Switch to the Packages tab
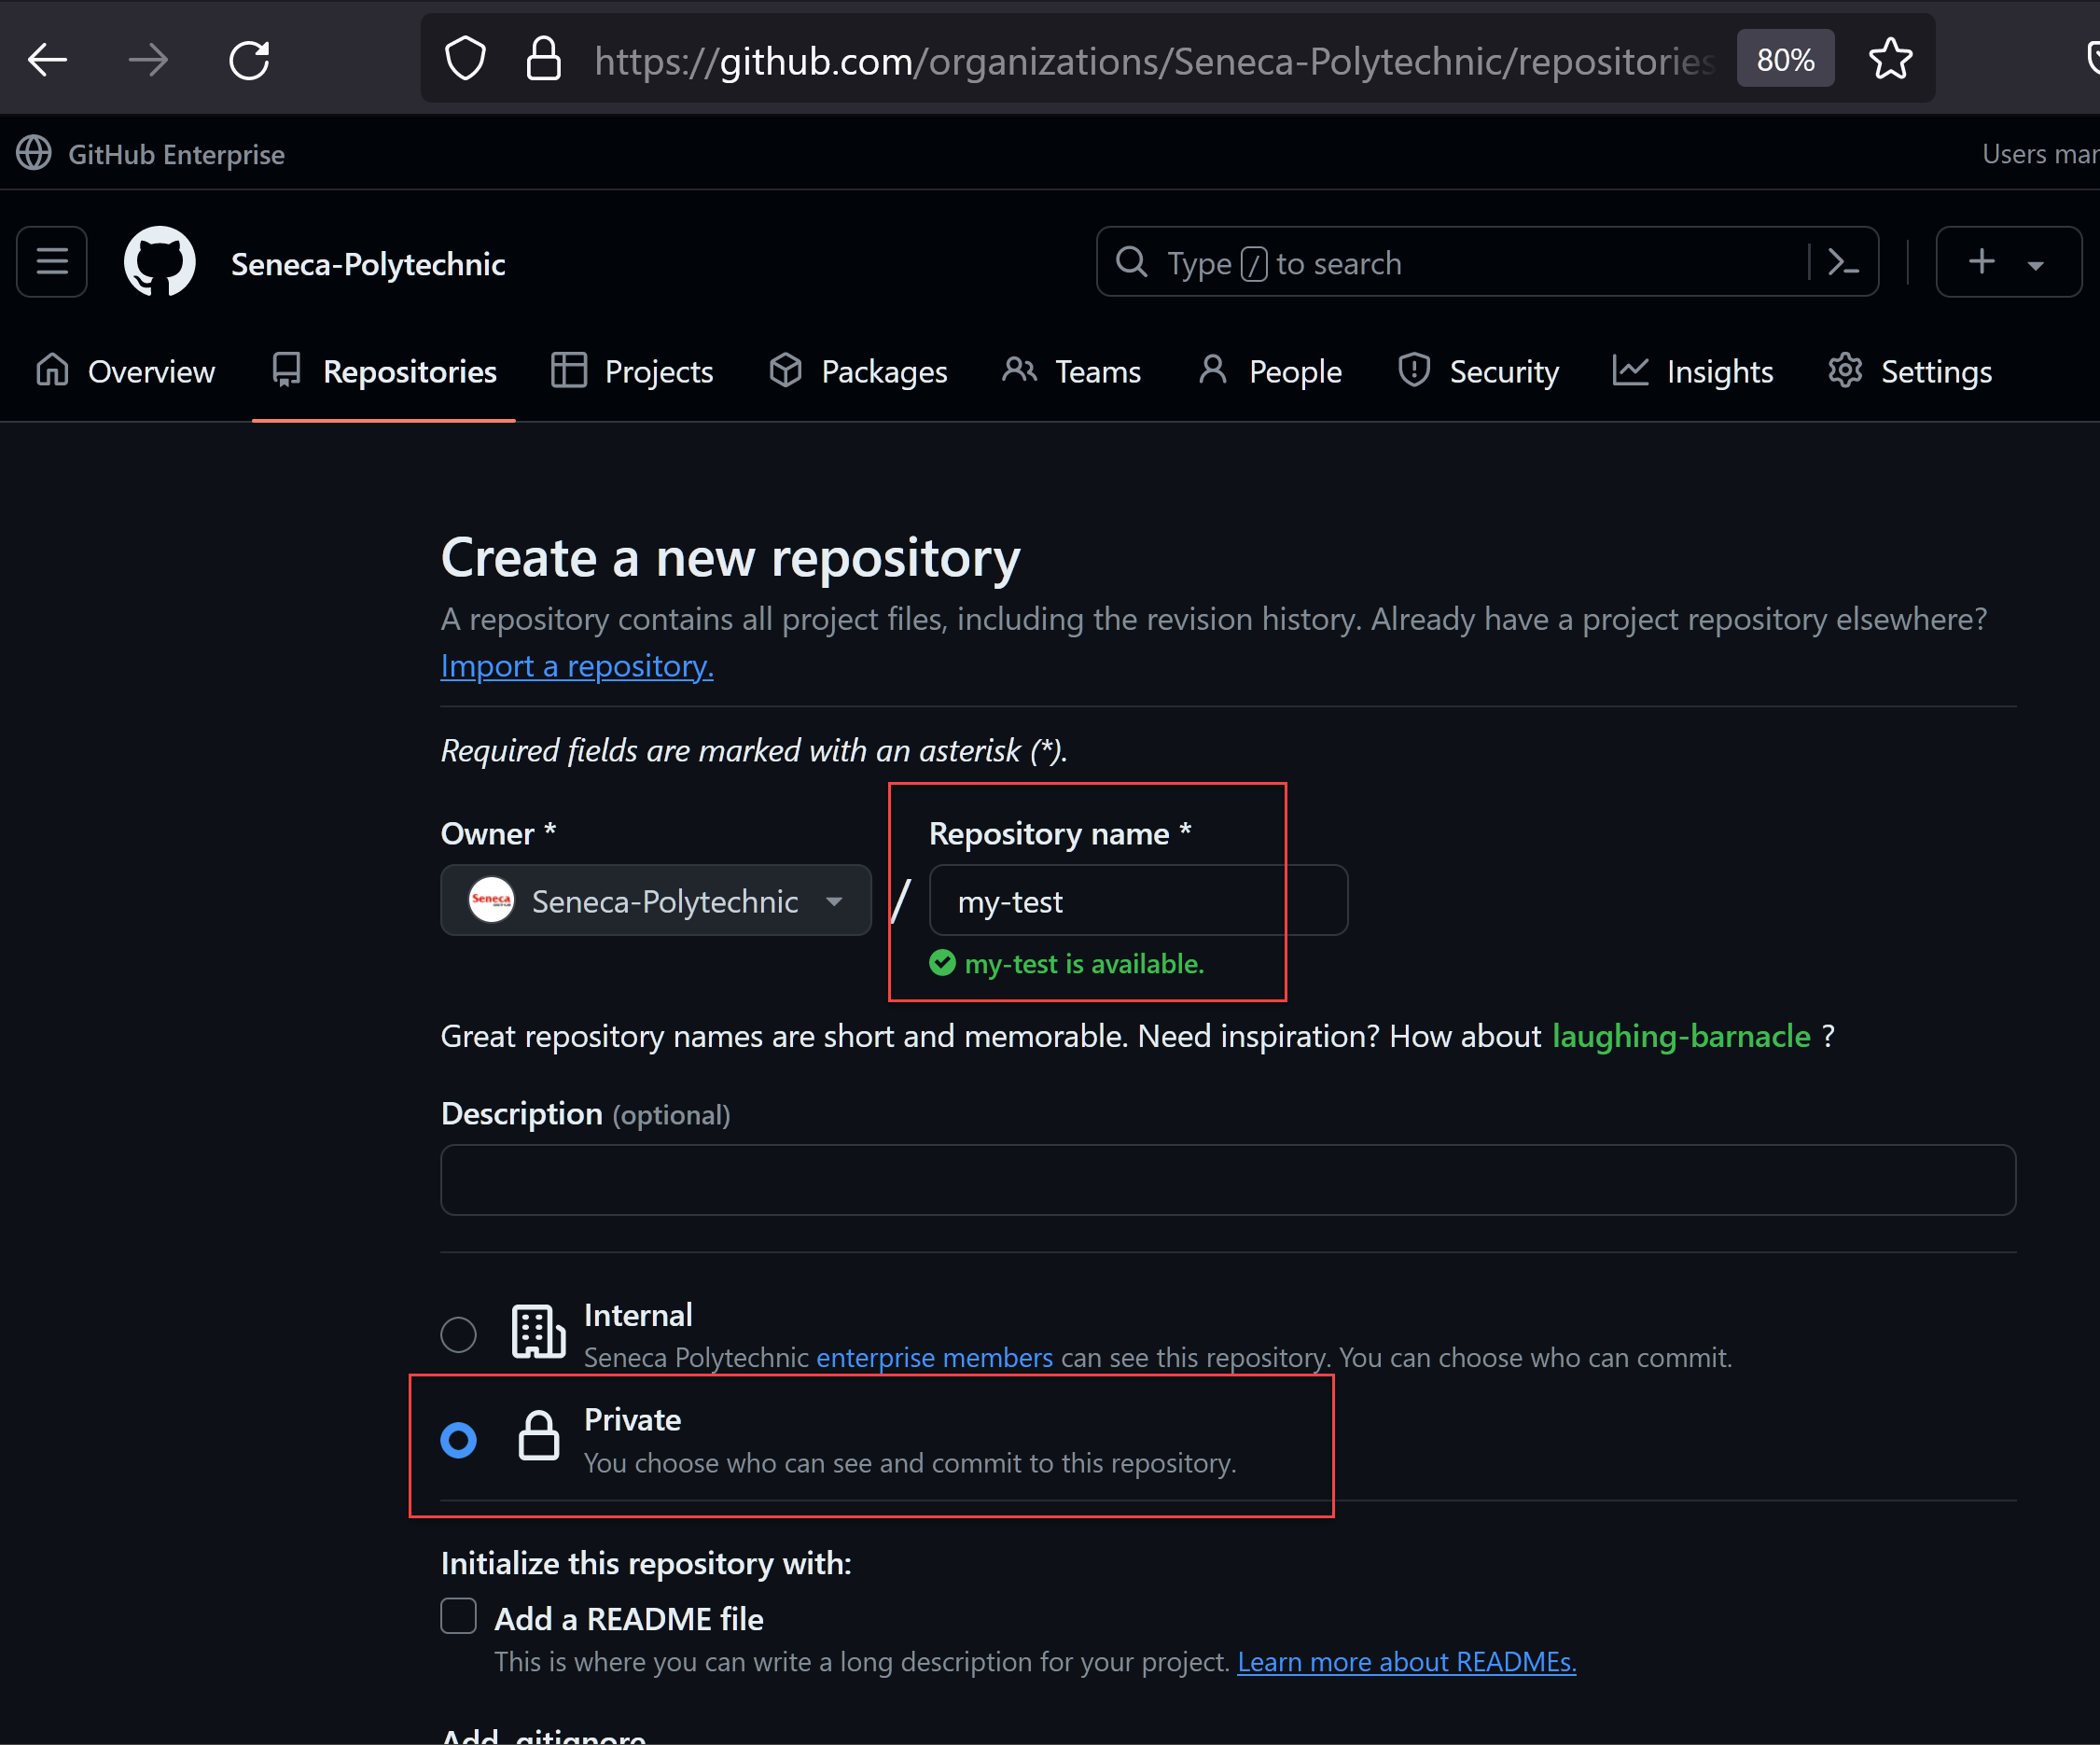Screen dimensions: 2100x1745 858,372
